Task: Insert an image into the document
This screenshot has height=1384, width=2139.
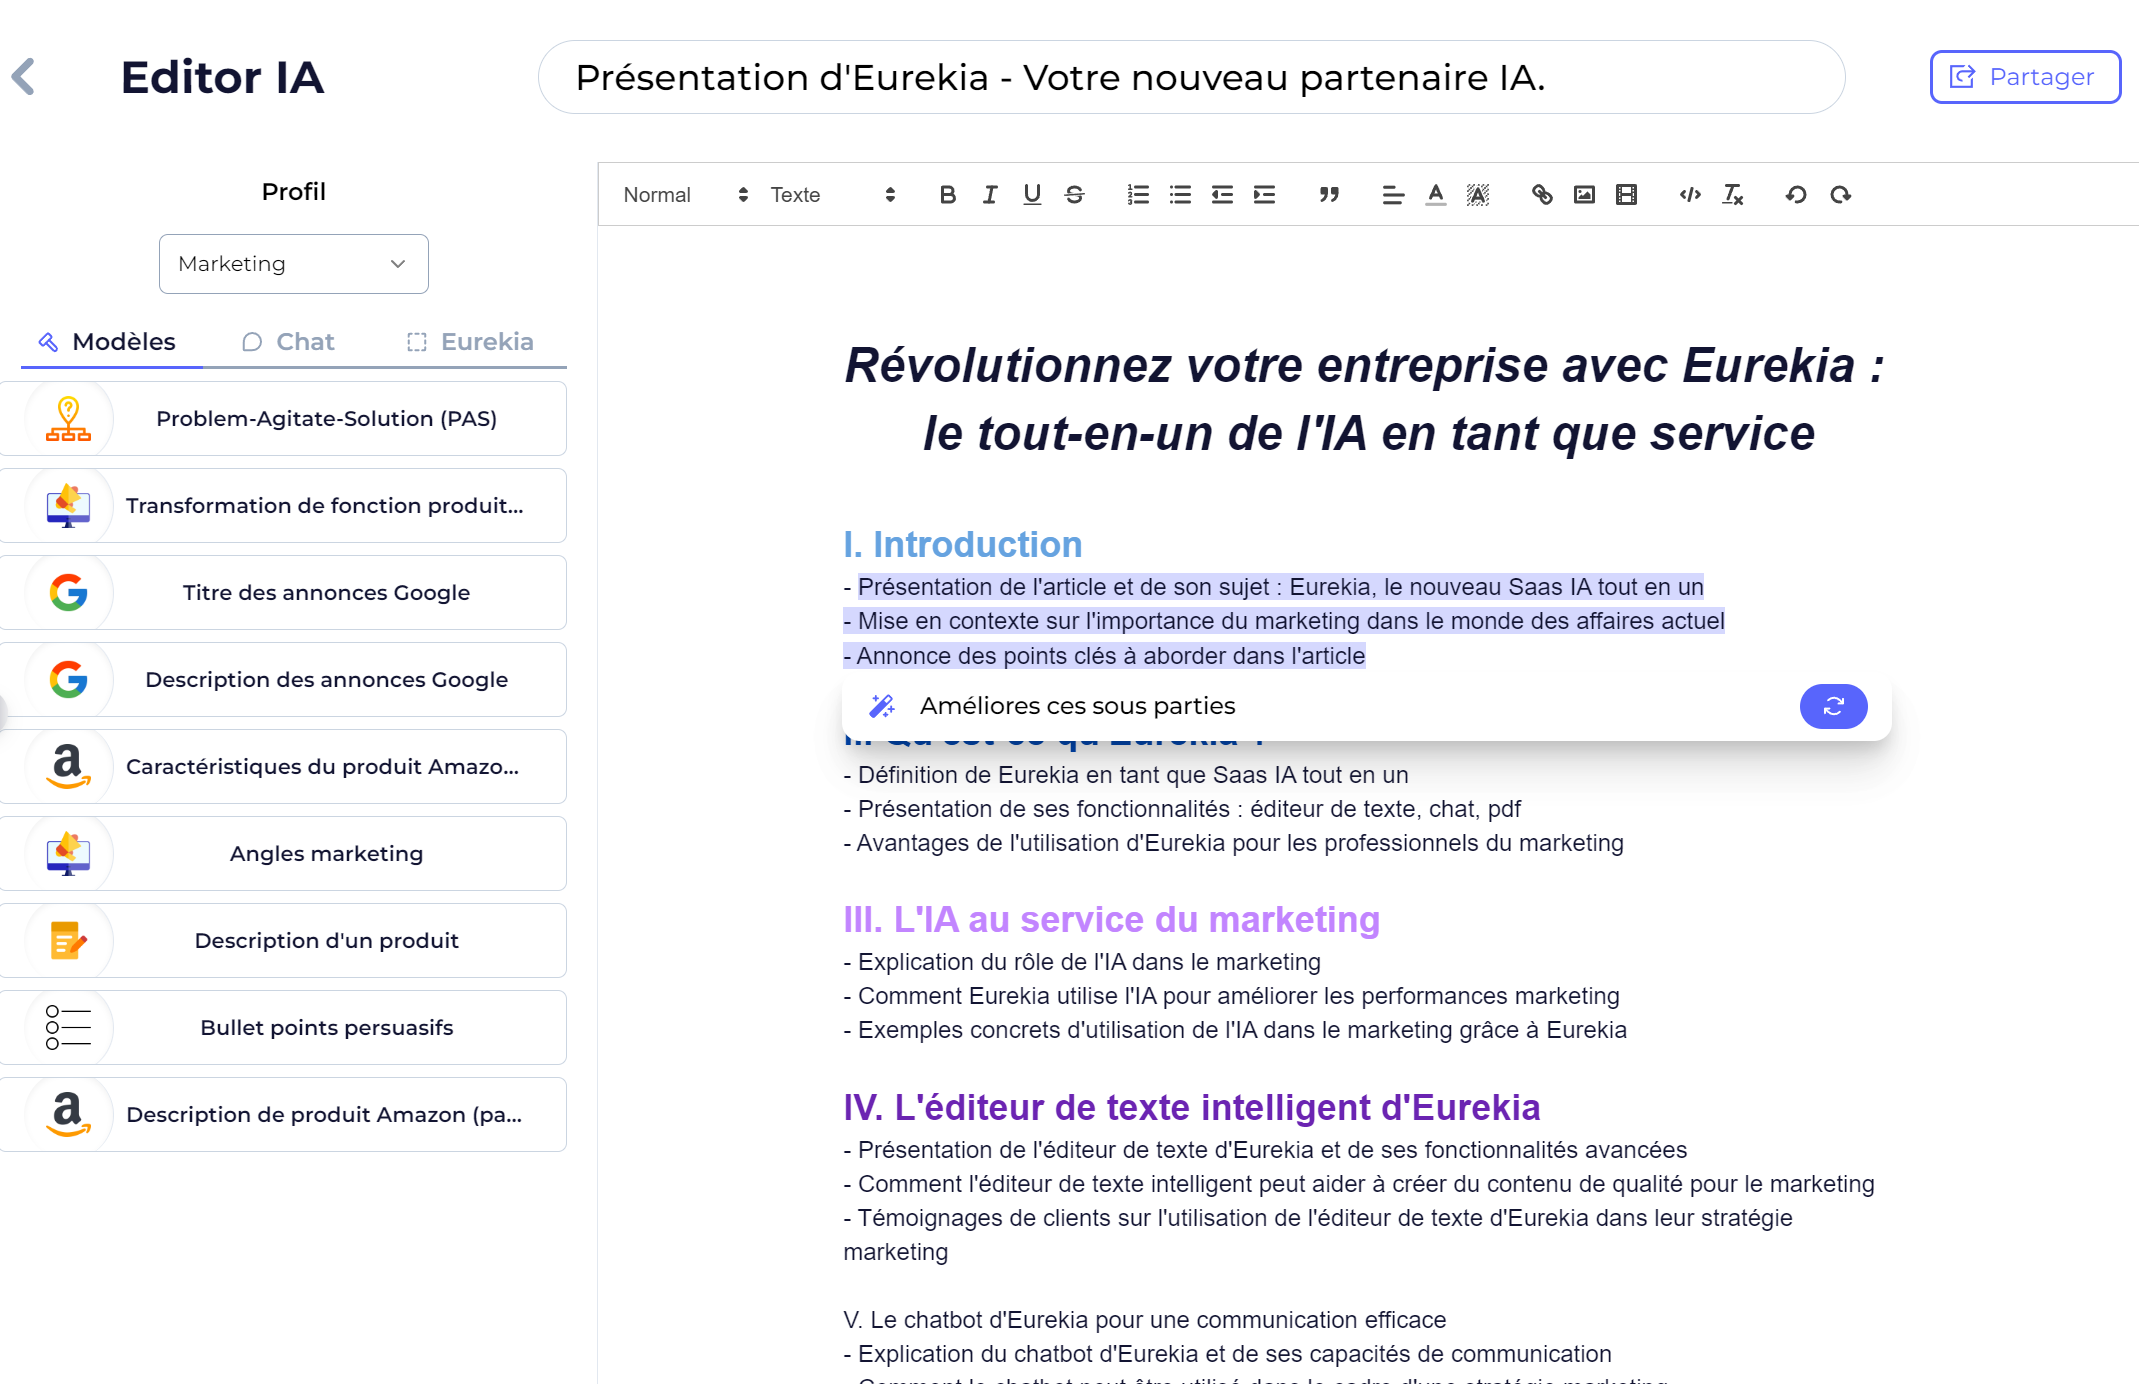Action: click(x=1583, y=195)
